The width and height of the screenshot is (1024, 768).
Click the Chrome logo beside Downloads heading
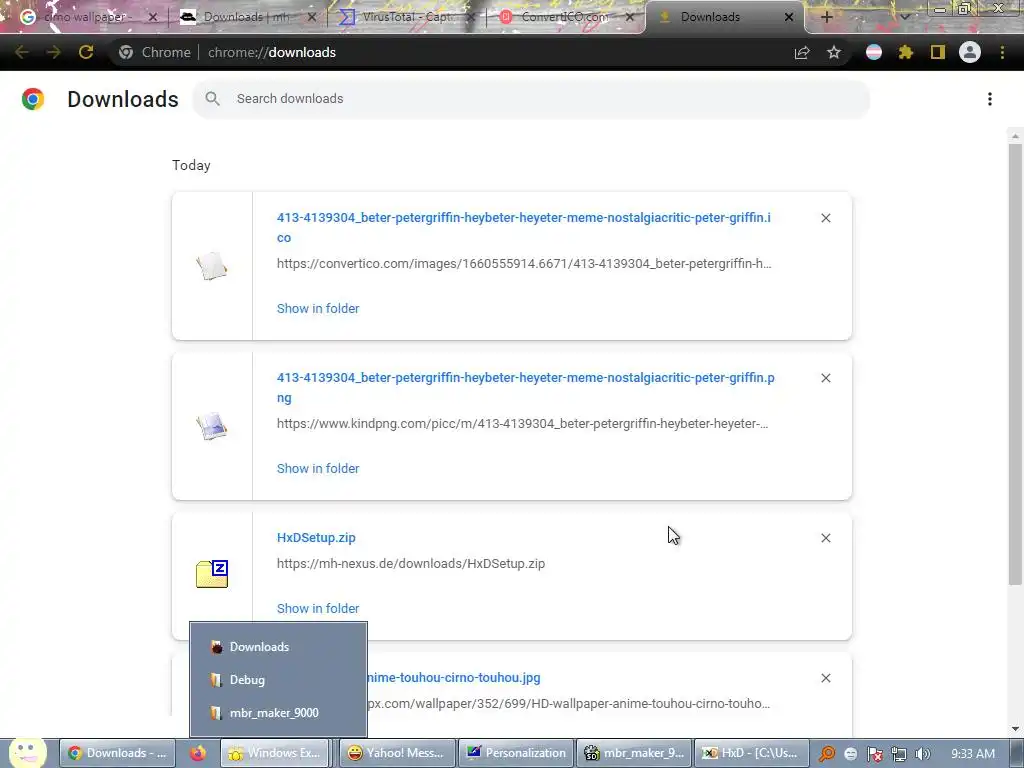tap(33, 99)
